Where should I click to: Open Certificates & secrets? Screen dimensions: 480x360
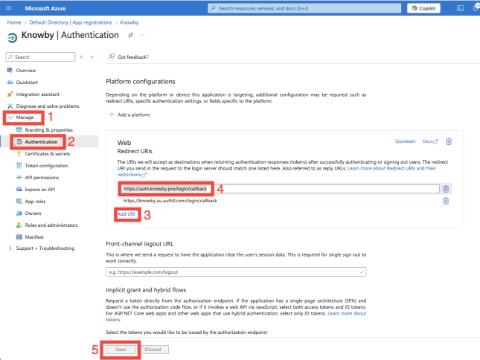(x=47, y=154)
